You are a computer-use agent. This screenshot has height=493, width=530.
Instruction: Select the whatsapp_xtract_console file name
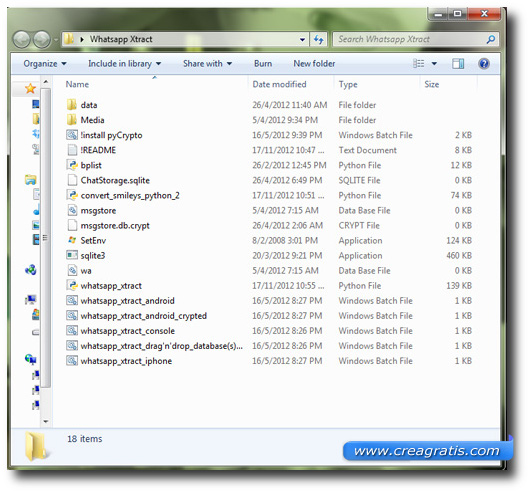click(127, 330)
